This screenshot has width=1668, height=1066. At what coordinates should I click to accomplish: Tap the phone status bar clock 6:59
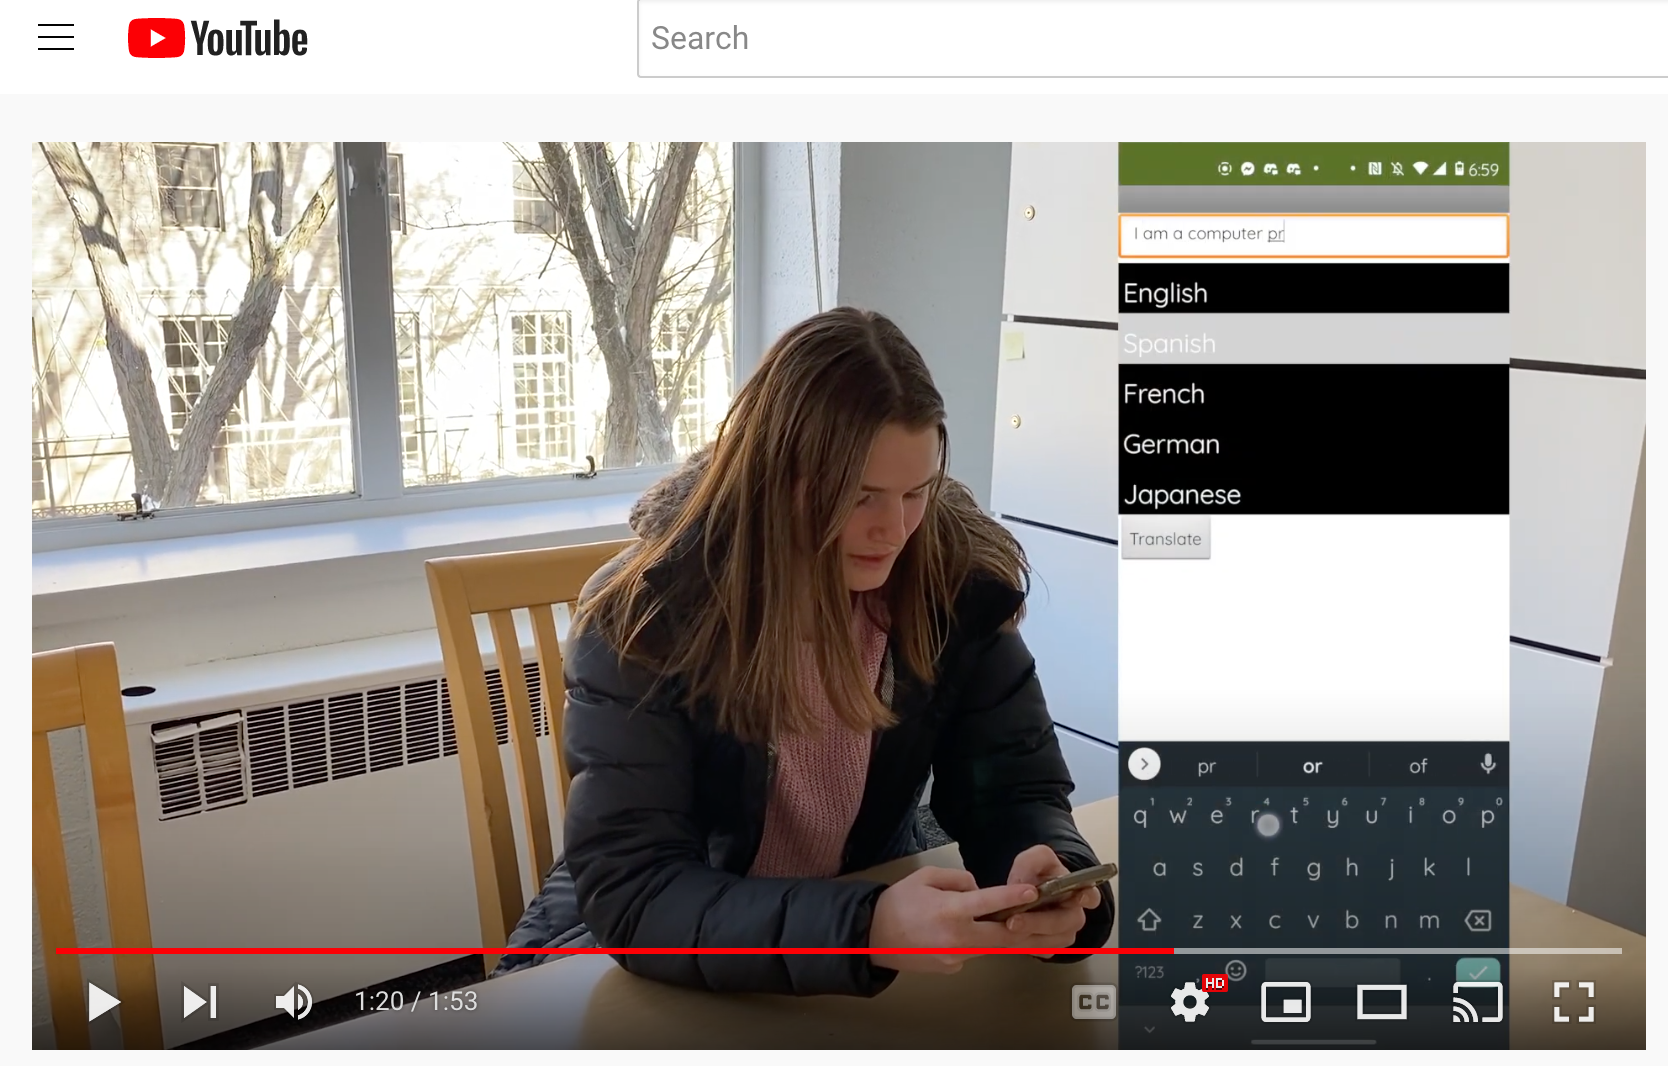click(1483, 170)
